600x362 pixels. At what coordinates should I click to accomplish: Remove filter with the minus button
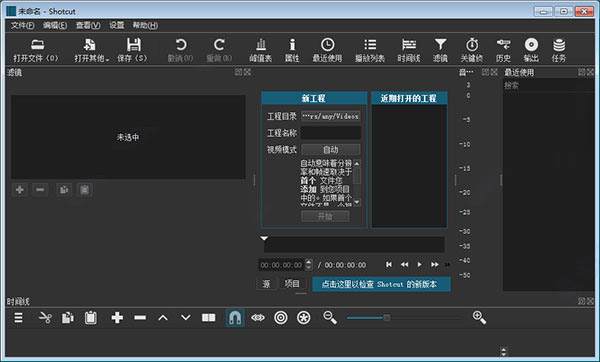pyautogui.click(x=40, y=189)
